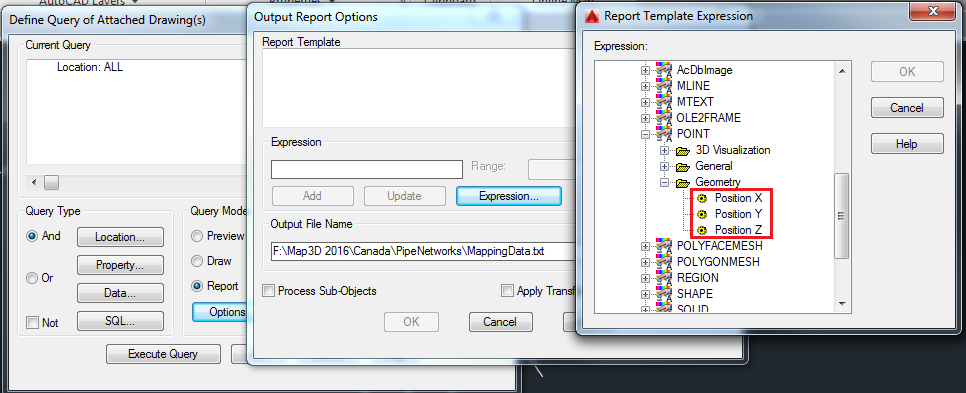Click the Geometry folder icon
Image resolution: width=966 pixels, height=393 pixels.
(683, 182)
